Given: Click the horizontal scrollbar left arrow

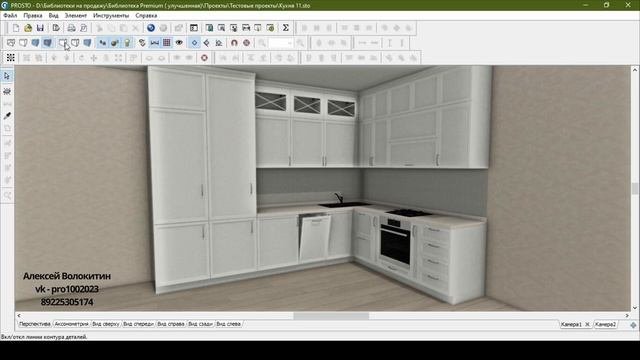Looking at the screenshot, I should coord(19,316).
